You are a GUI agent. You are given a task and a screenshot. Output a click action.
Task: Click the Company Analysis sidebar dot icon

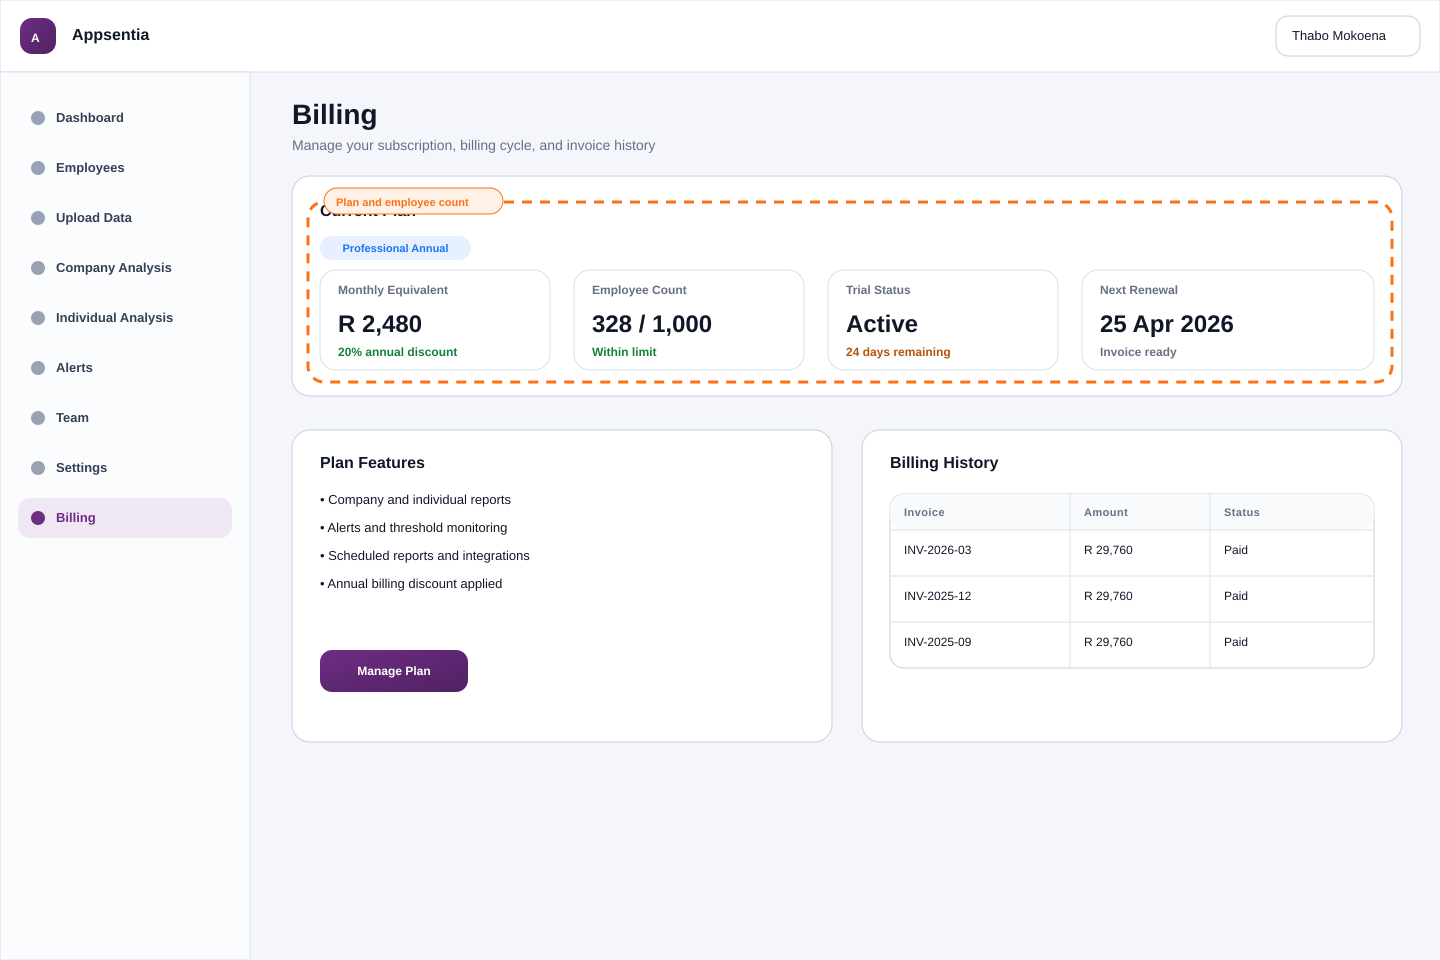point(38,268)
